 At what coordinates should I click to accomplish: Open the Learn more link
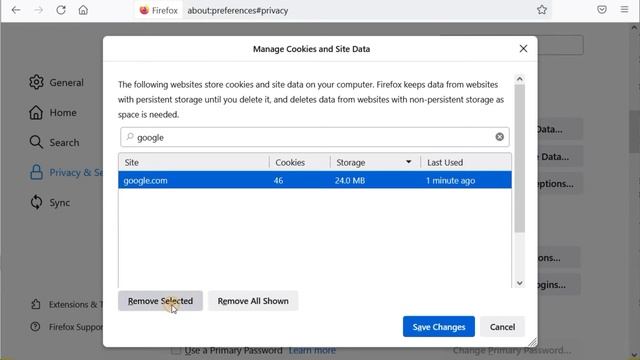click(x=312, y=350)
